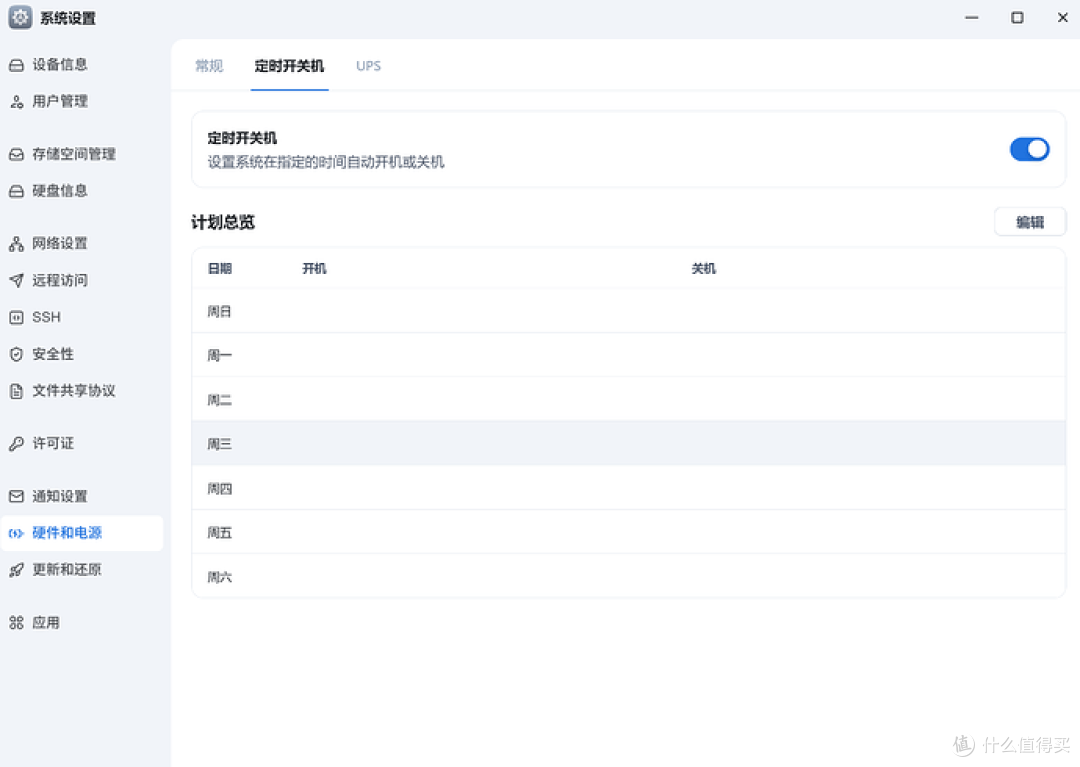Open 设备信息 in the sidebar
This screenshot has width=1080, height=767.
tap(60, 64)
